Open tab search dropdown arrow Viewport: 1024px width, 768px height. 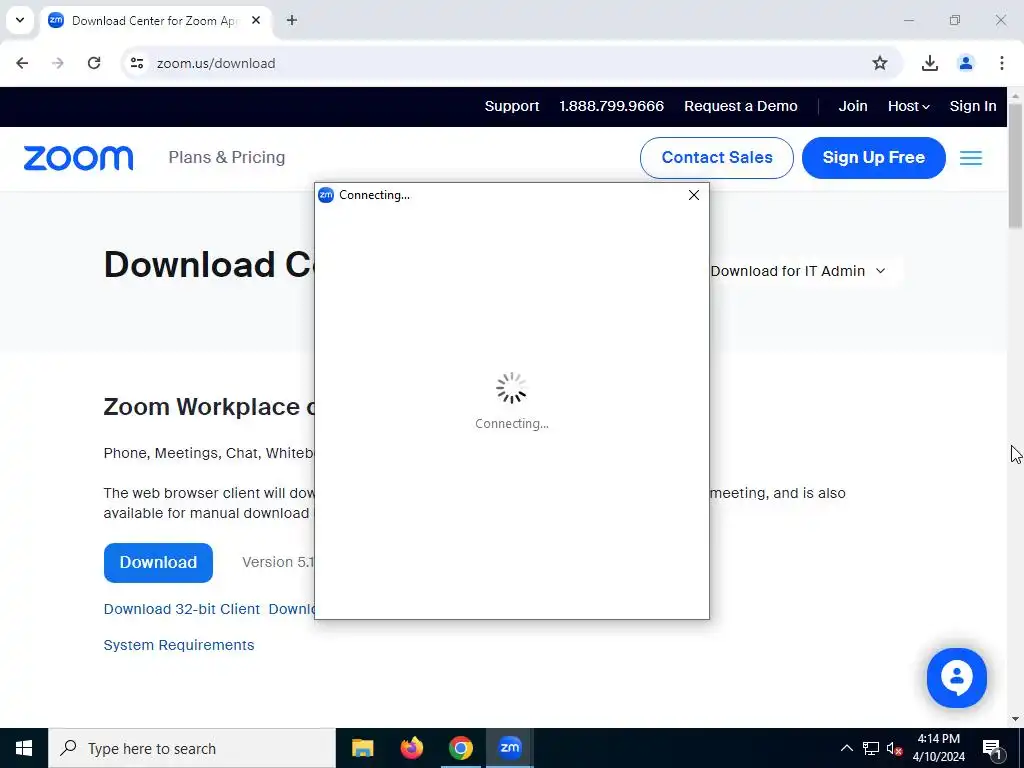click(x=20, y=20)
